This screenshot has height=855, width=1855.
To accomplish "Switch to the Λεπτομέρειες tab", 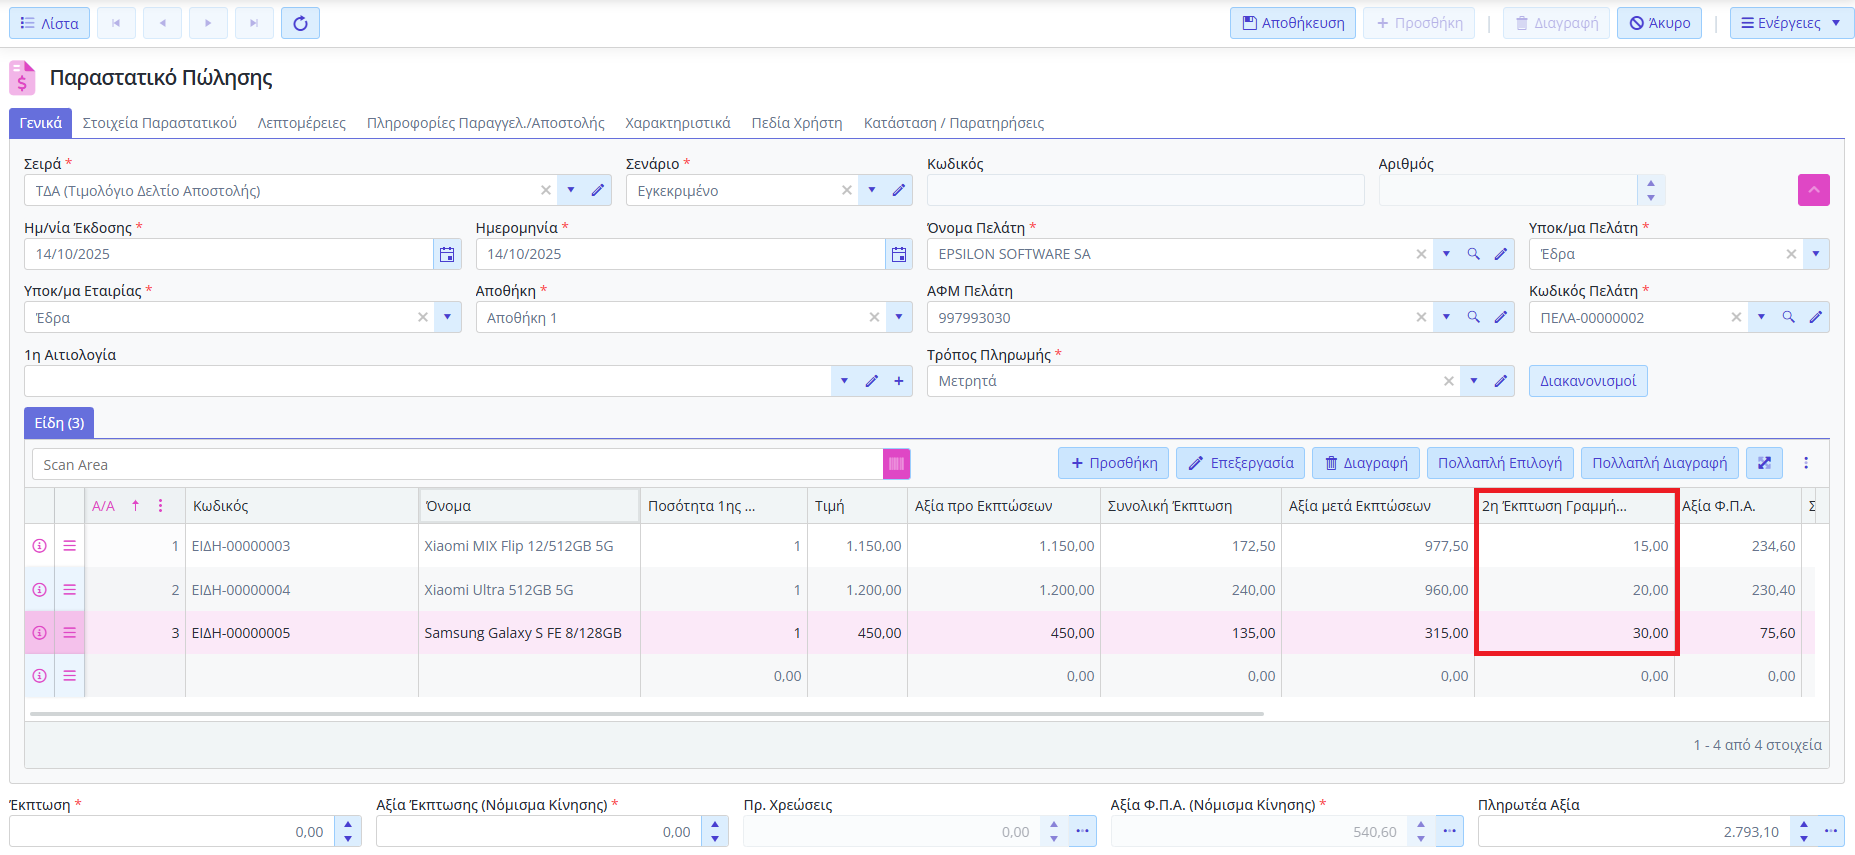I will 301,123.
